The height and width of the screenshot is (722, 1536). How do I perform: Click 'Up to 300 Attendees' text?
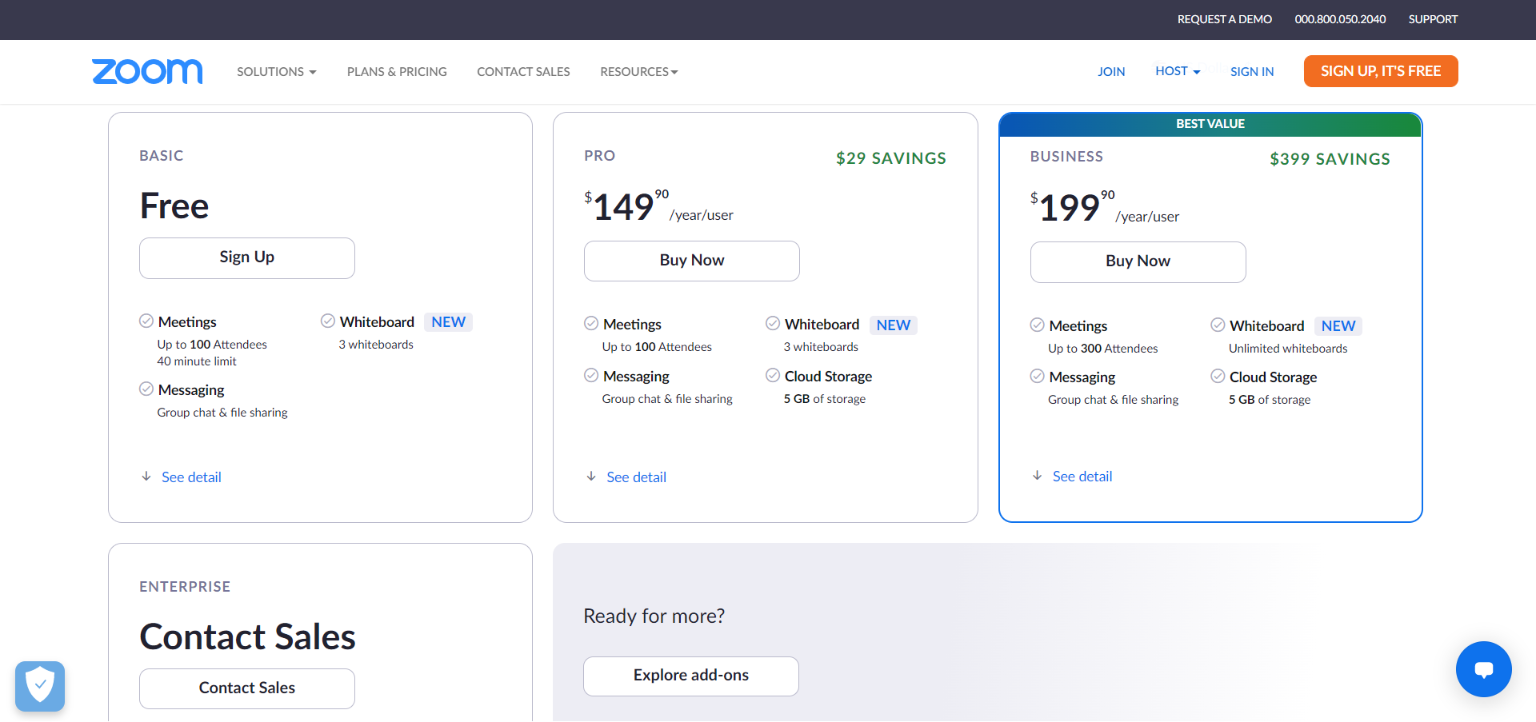(1103, 349)
